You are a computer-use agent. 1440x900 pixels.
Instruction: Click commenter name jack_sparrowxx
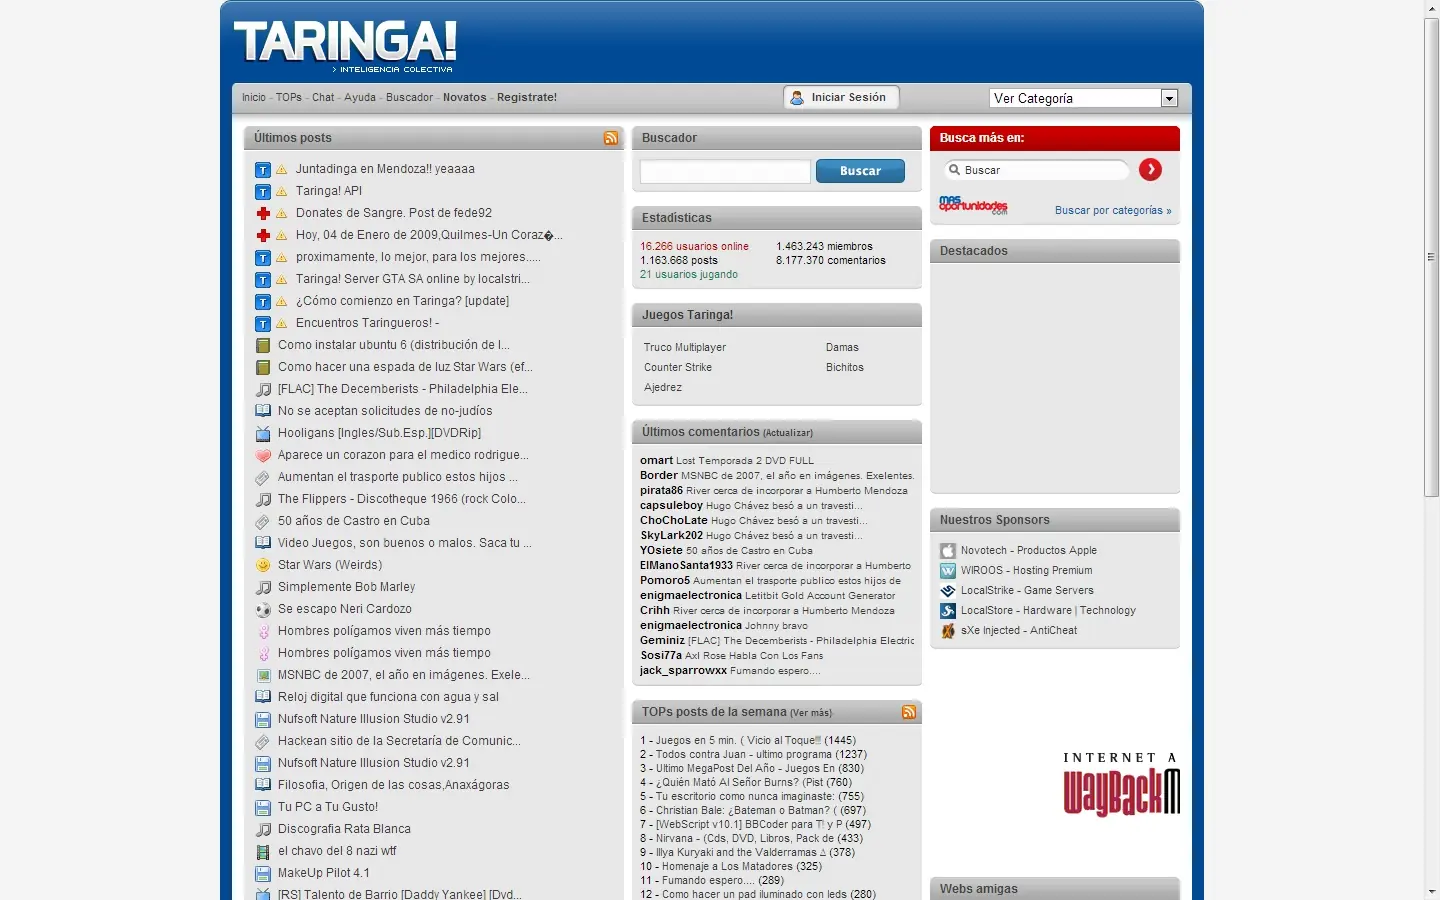point(683,671)
